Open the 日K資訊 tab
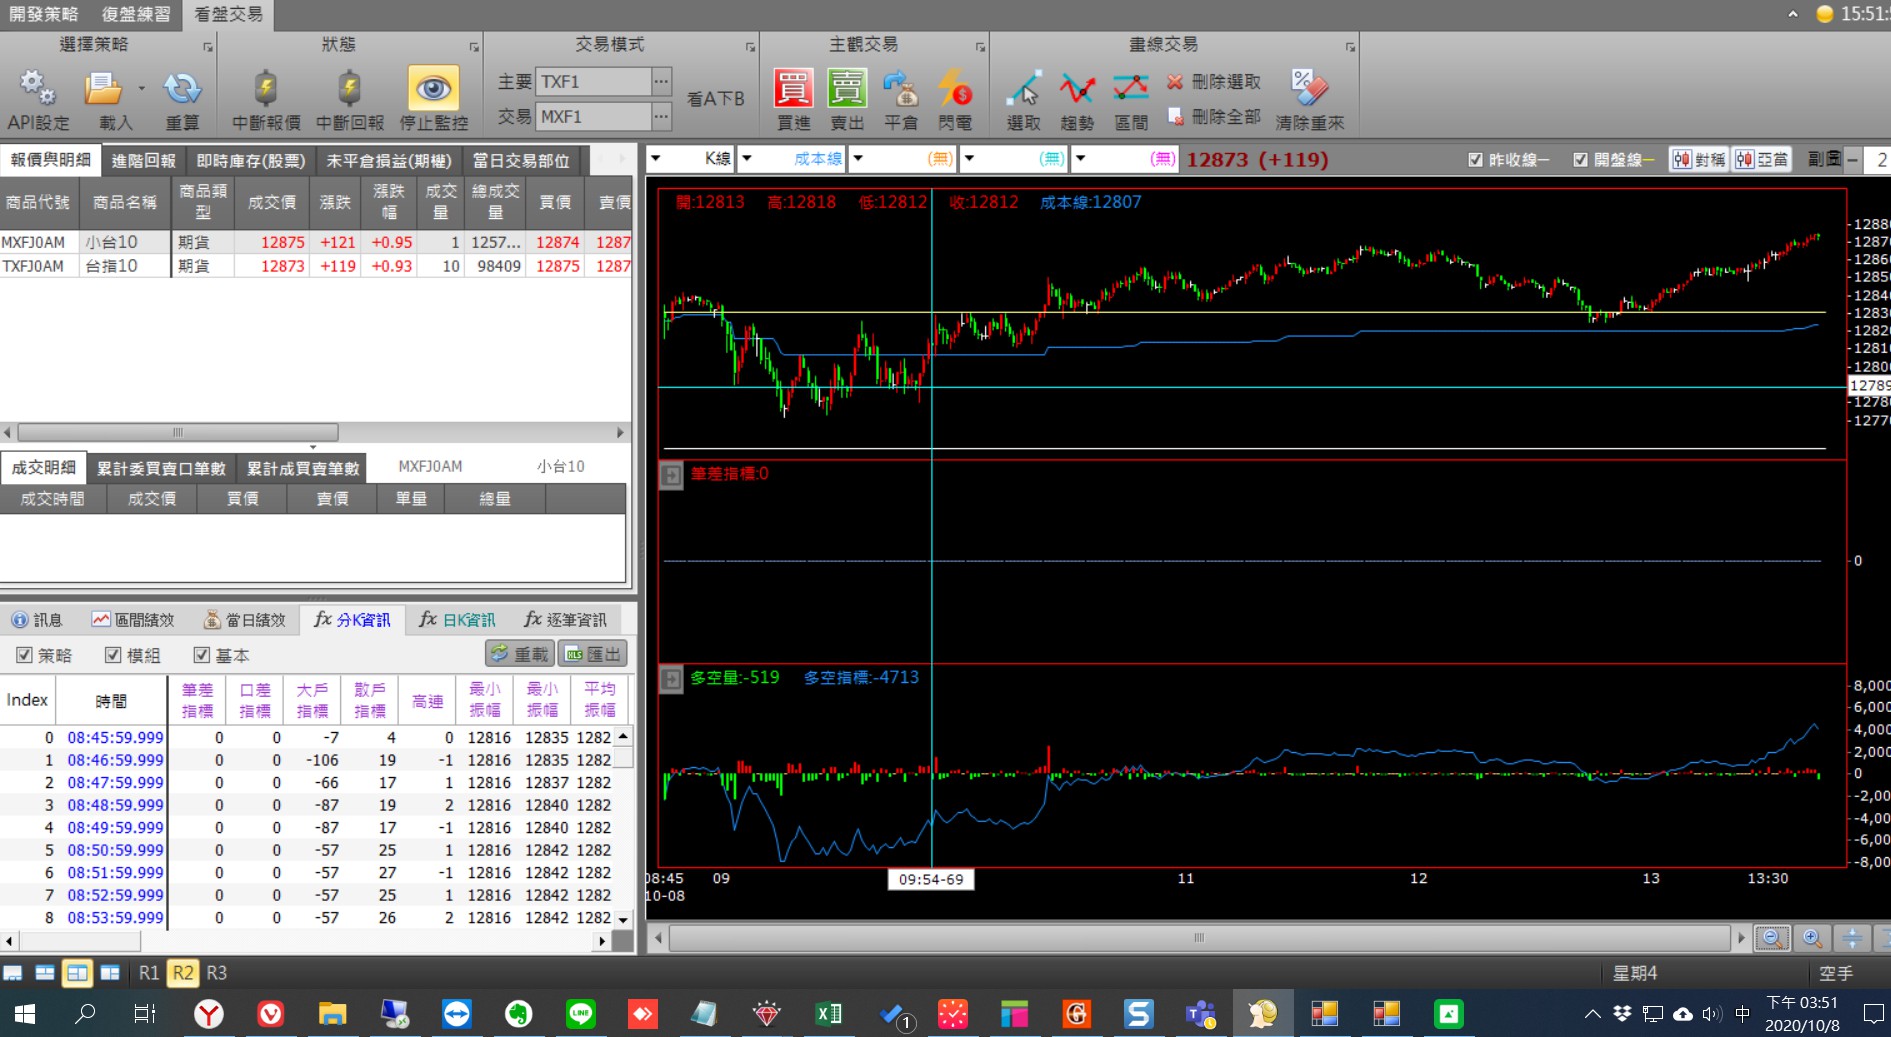1891x1037 pixels. (458, 620)
